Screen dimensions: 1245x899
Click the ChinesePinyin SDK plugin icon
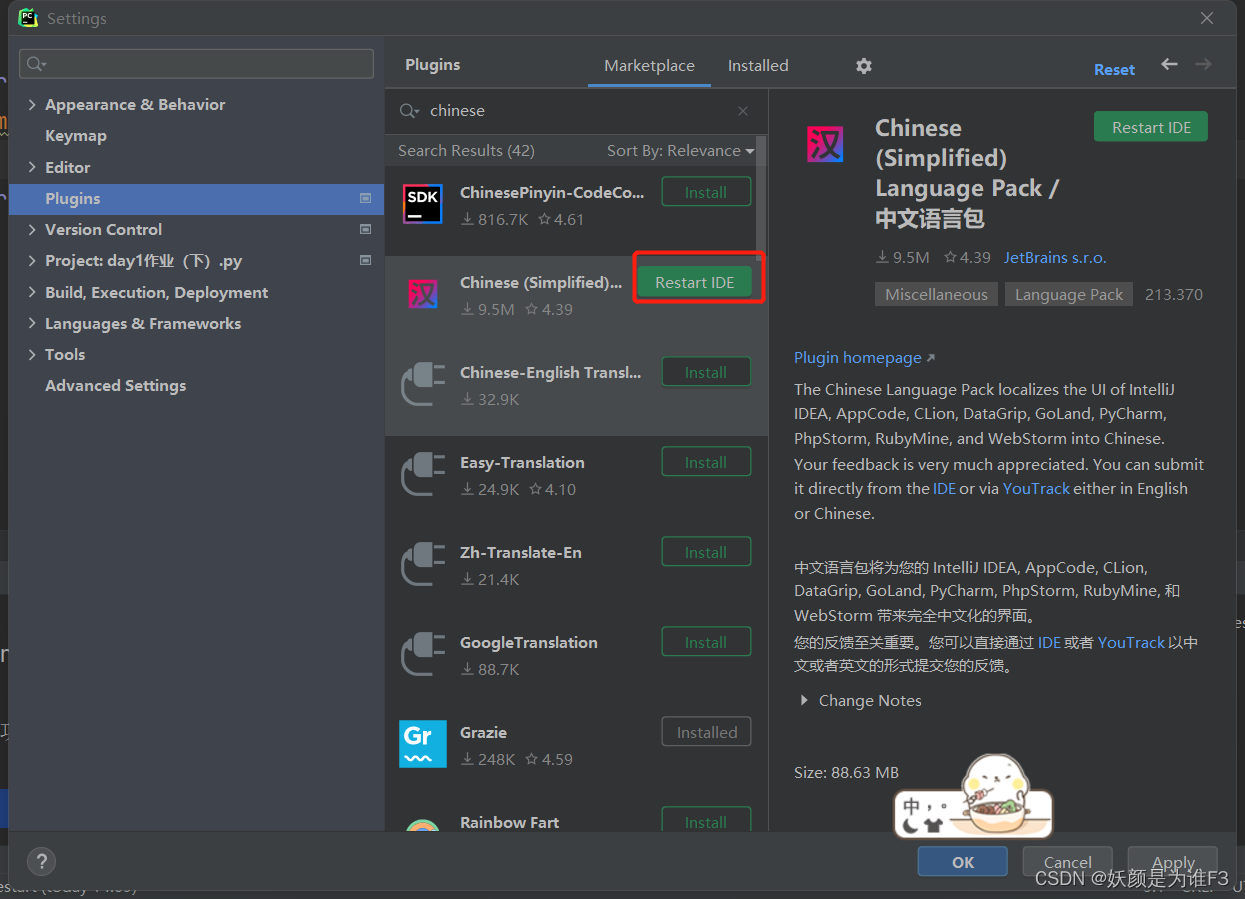click(x=423, y=204)
